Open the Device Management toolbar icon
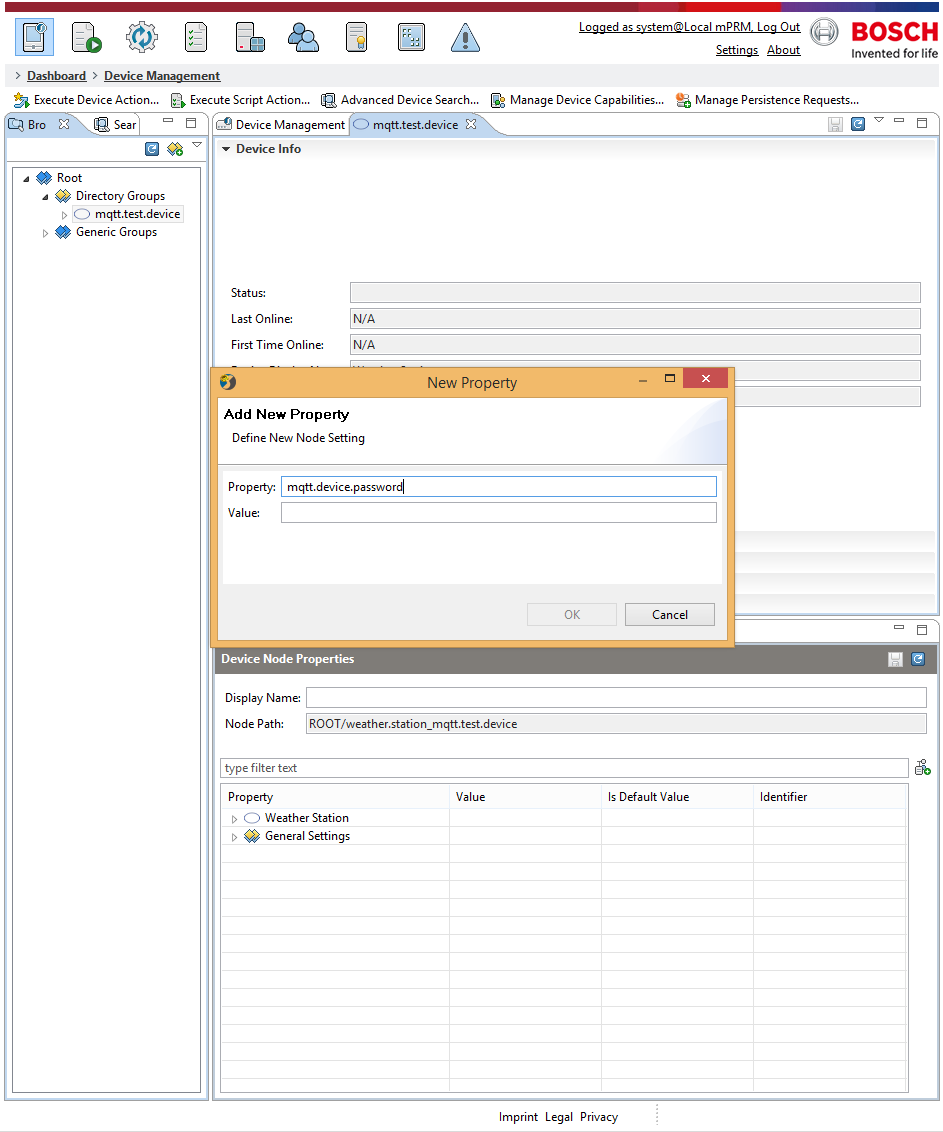This screenshot has height=1132, width=943. pyautogui.click(x=34, y=37)
